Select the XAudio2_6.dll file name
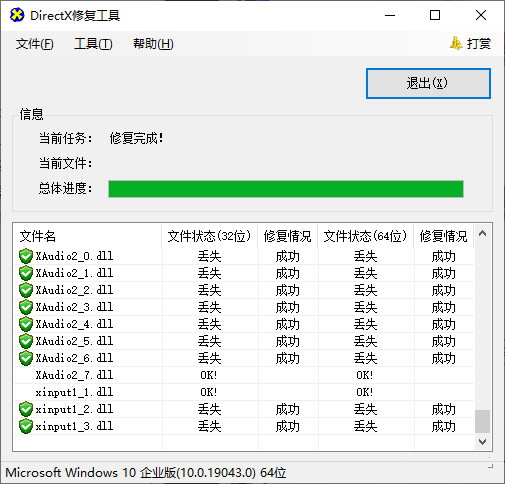This screenshot has height=484, width=505. 74,358
